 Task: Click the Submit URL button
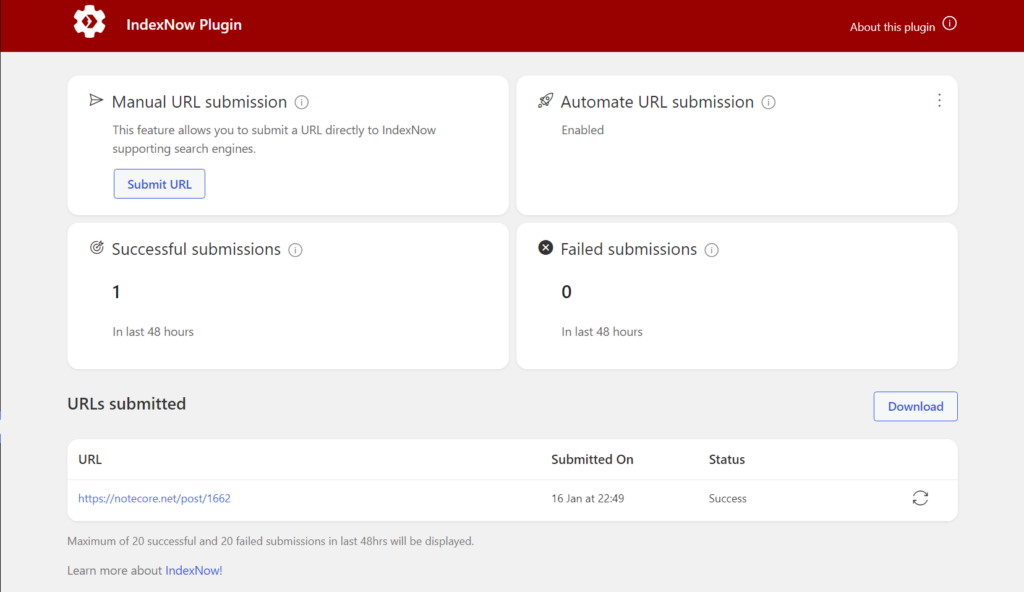[x=159, y=184]
